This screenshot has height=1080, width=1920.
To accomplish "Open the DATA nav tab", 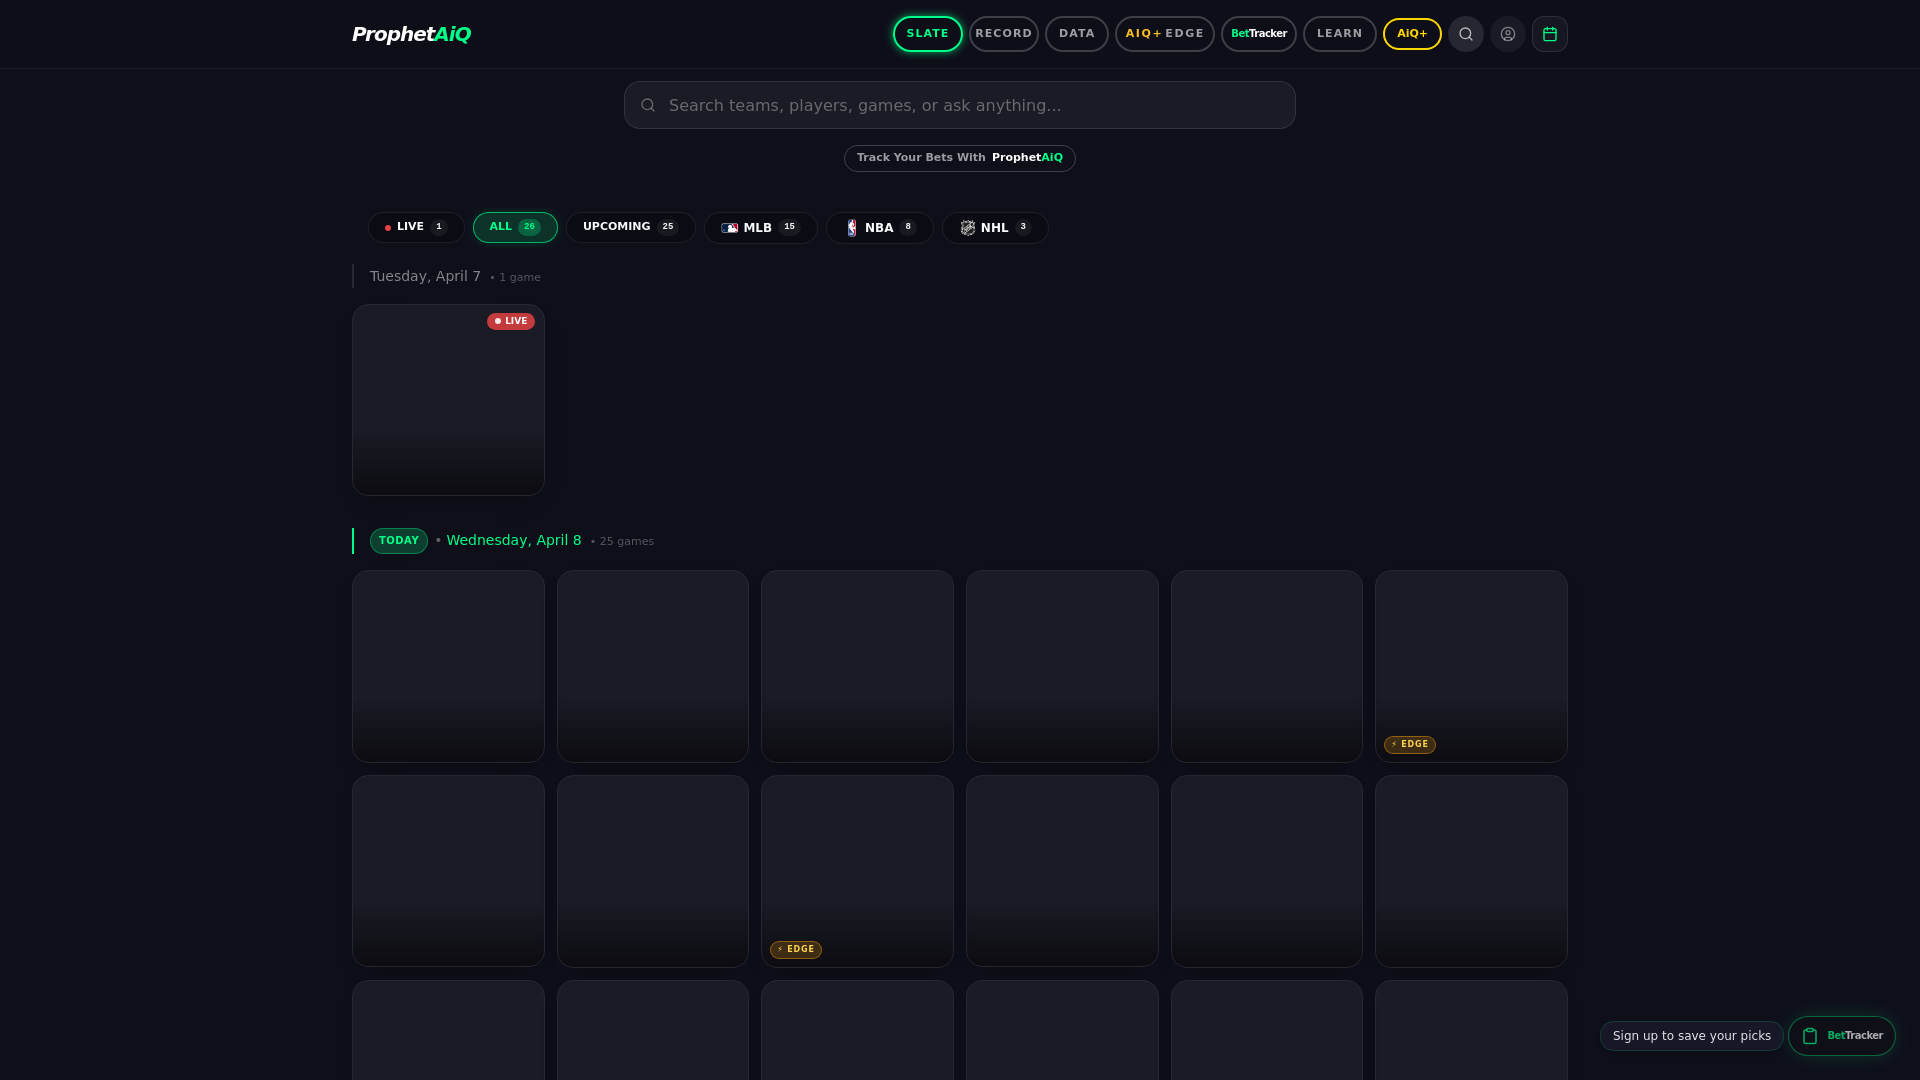I will (1076, 34).
